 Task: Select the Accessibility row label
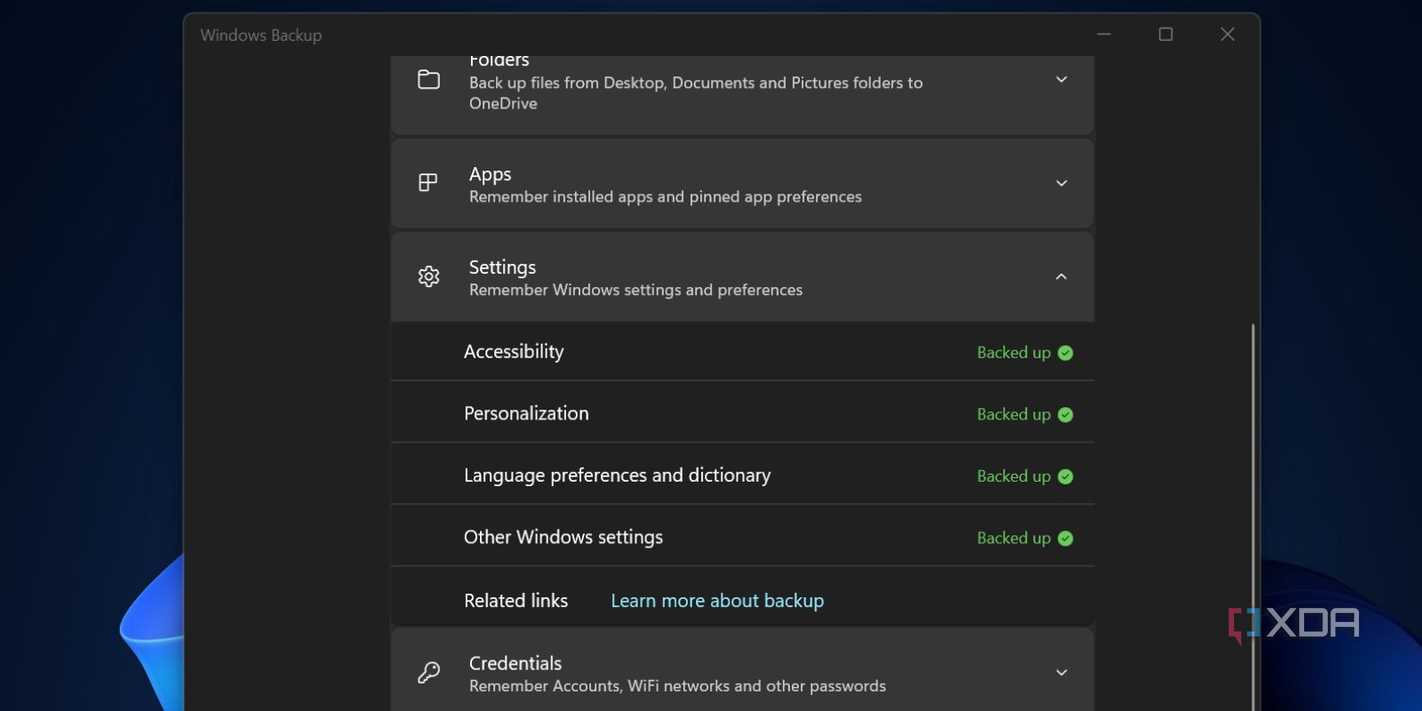point(514,351)
